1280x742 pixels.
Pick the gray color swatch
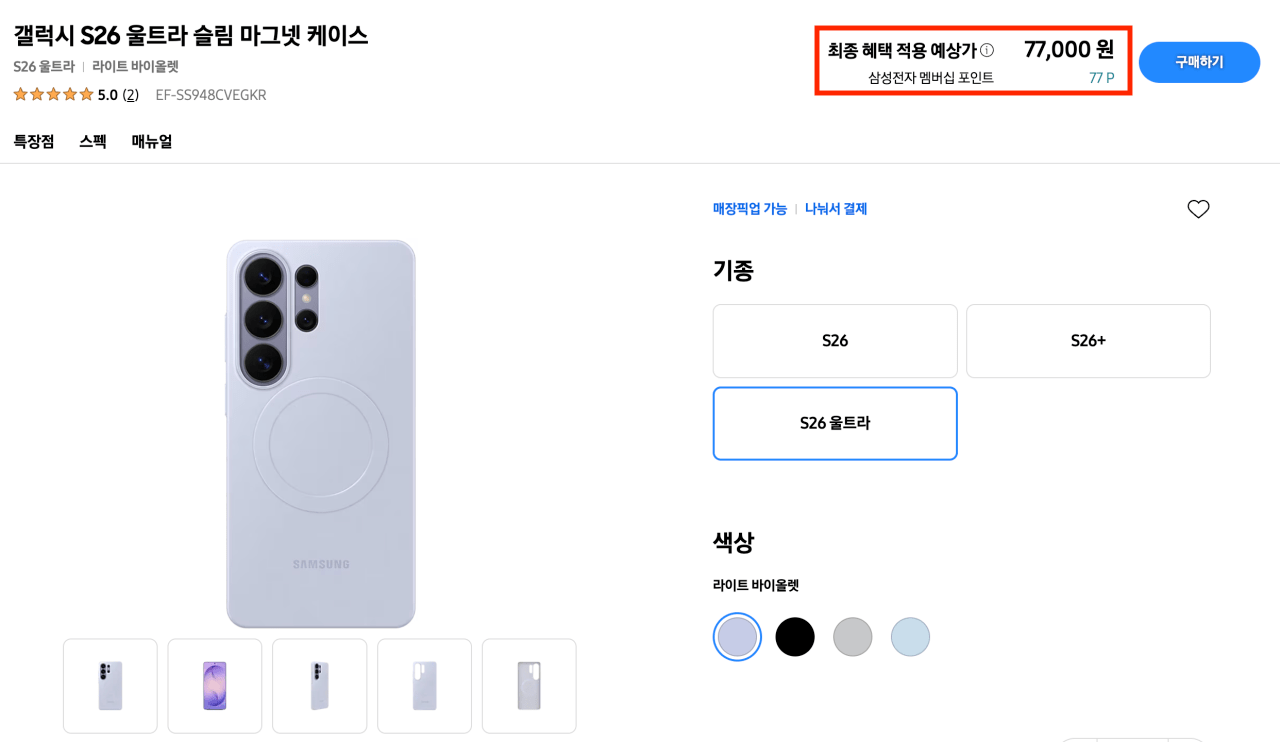coord(852,636)
